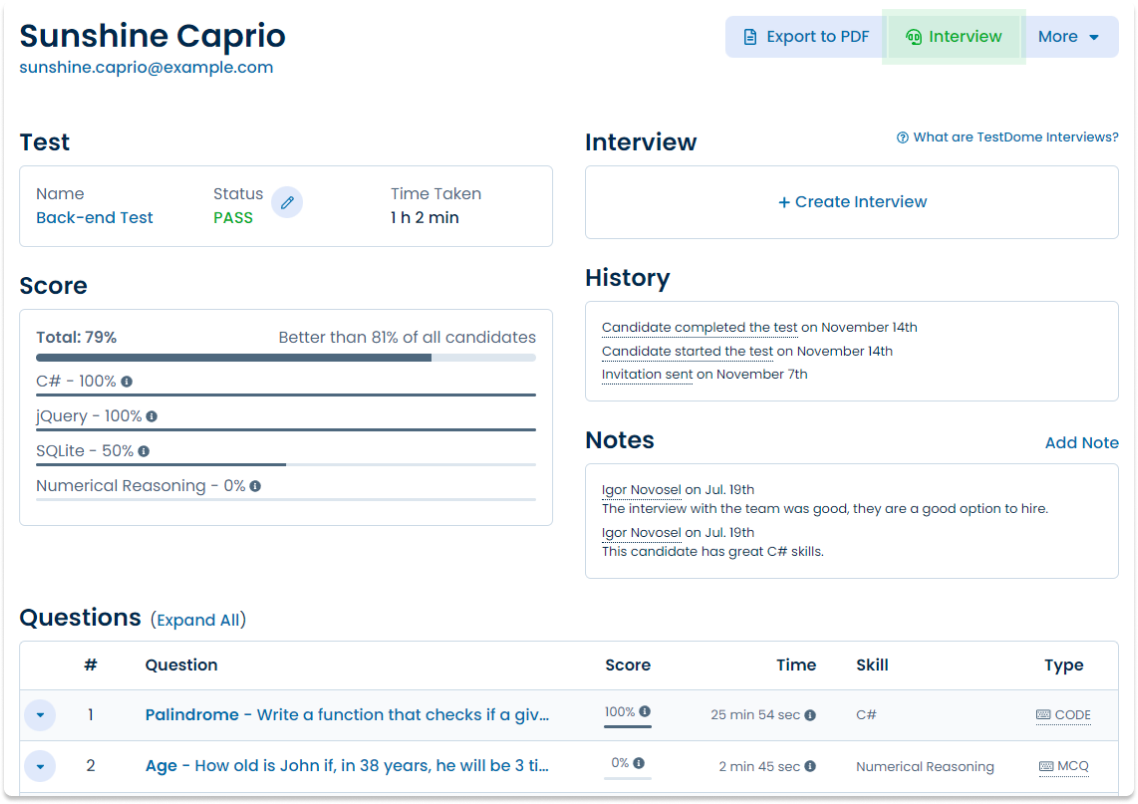Open the Back-end Test link
The image size is (1138, 804).
[94, 217]
